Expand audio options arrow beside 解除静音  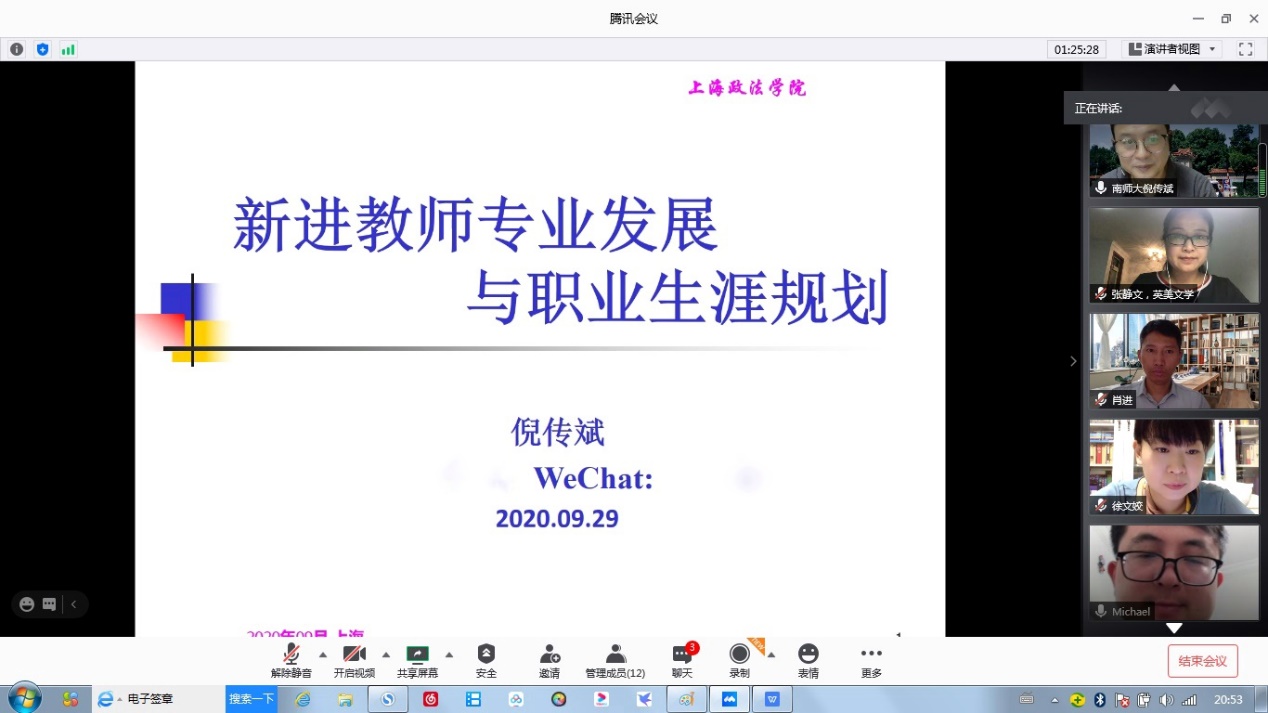pos(322,655)
